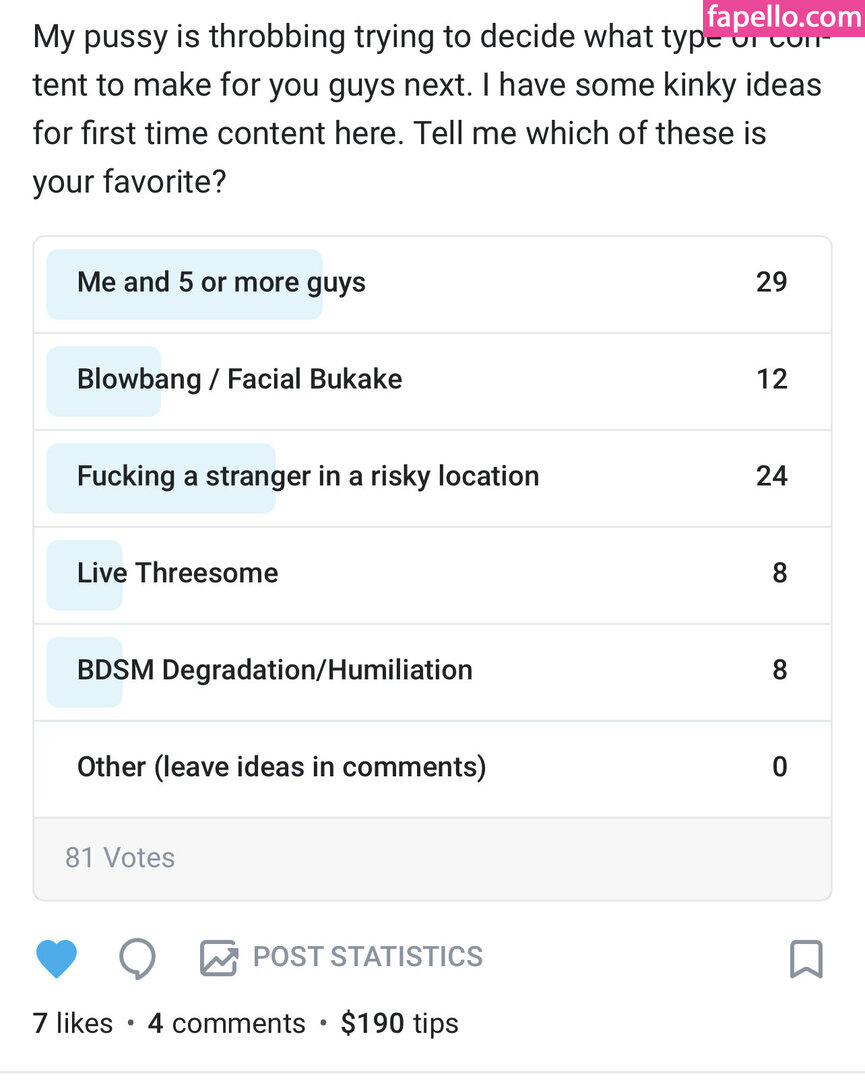Click the "81 Votes" poll footer

point(120,858)
